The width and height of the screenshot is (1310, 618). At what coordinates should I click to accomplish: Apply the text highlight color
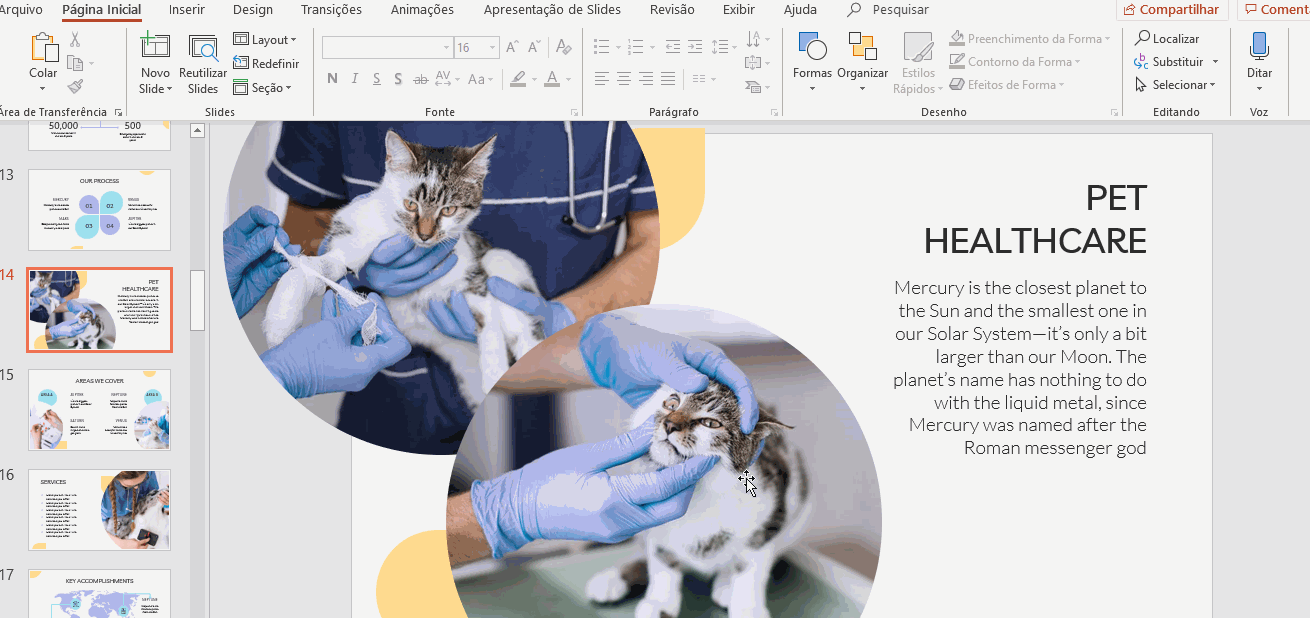coord(517,79)
